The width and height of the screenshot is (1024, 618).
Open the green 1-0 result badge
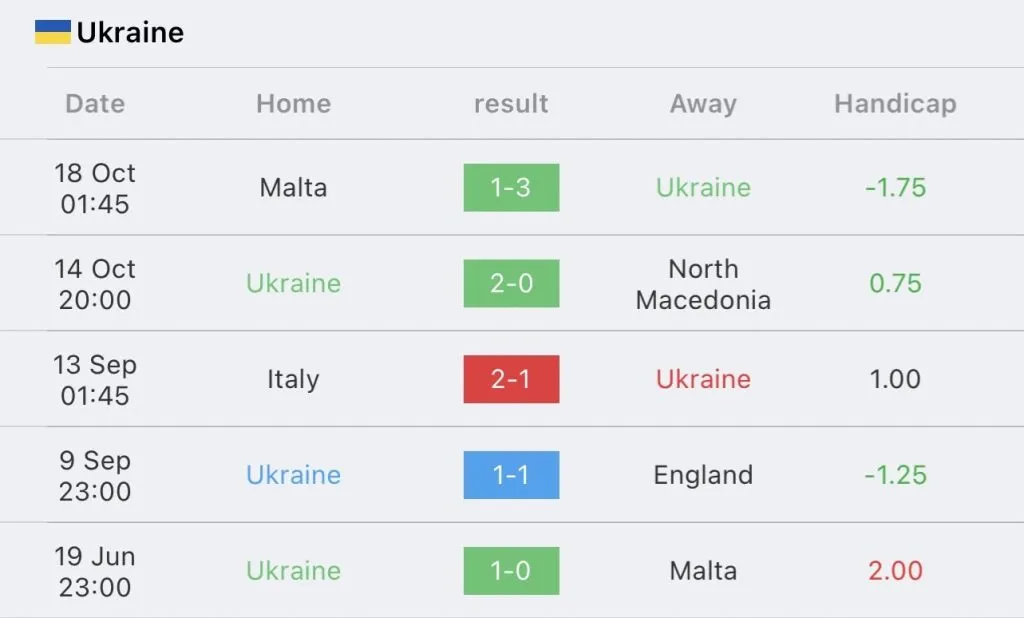511,571
